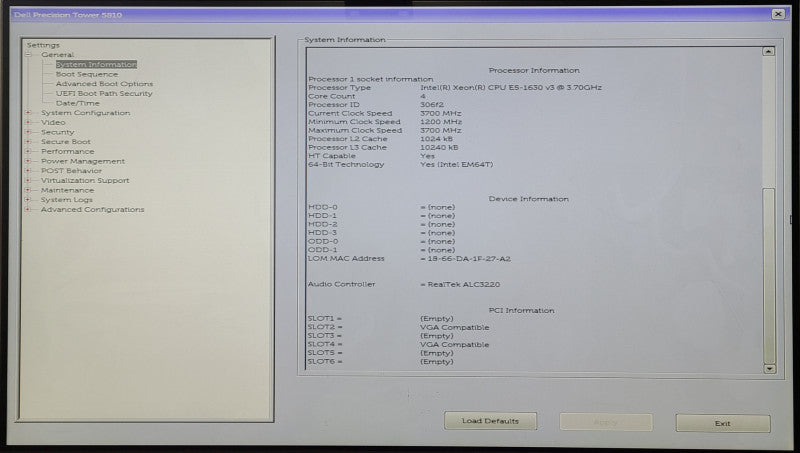Expand the Power Management node
The width and height of the screenshot is (800, 453).
coord(29,161)
